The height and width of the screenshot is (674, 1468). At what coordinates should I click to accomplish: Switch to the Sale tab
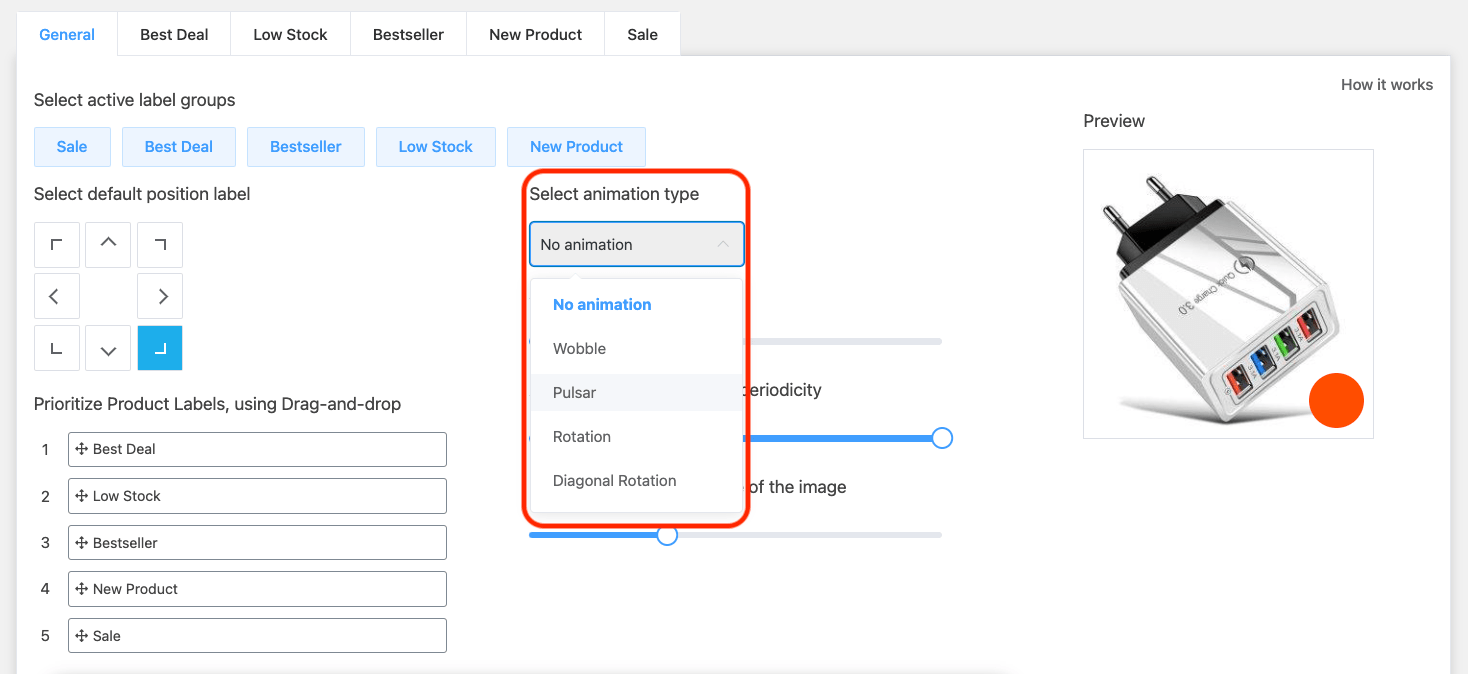tap(641, 33)
